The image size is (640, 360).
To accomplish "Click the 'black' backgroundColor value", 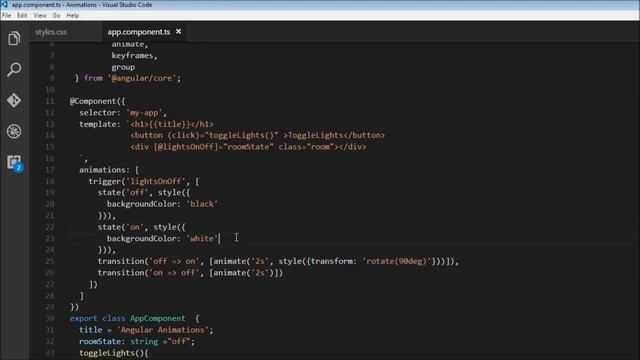I will pos(202,204).
